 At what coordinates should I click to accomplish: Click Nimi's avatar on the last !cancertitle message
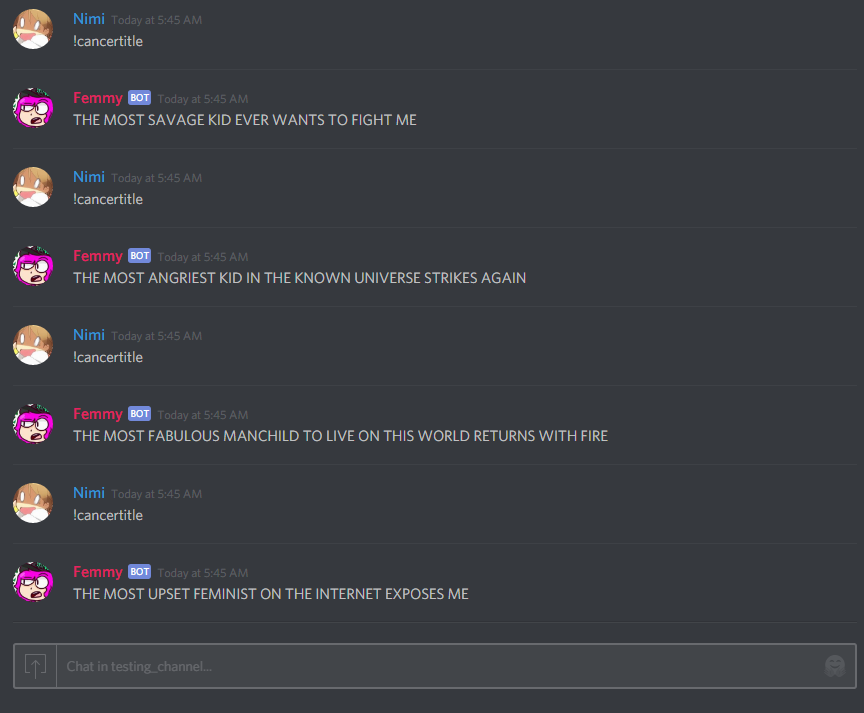33,503
